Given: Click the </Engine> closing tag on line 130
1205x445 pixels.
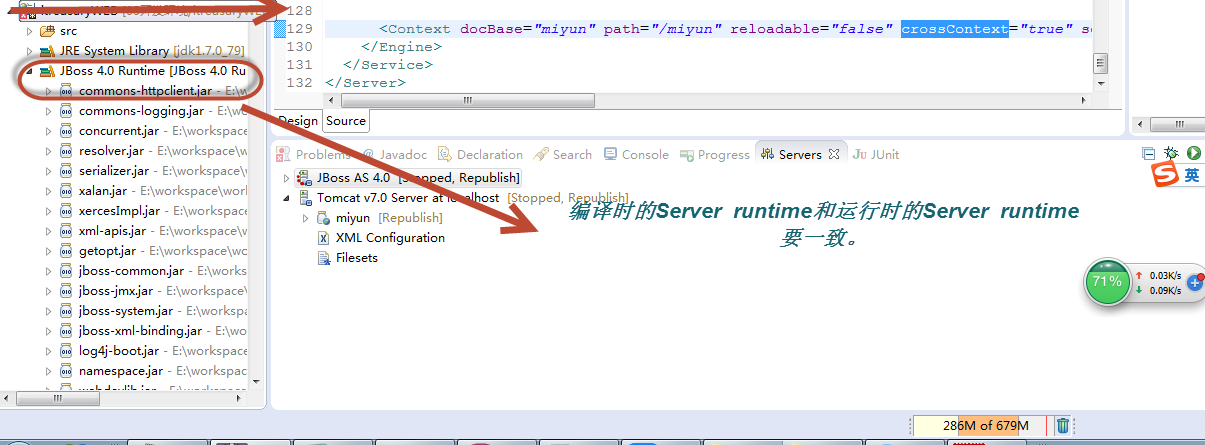Looking at the screenshot, I should pos(400,47).
